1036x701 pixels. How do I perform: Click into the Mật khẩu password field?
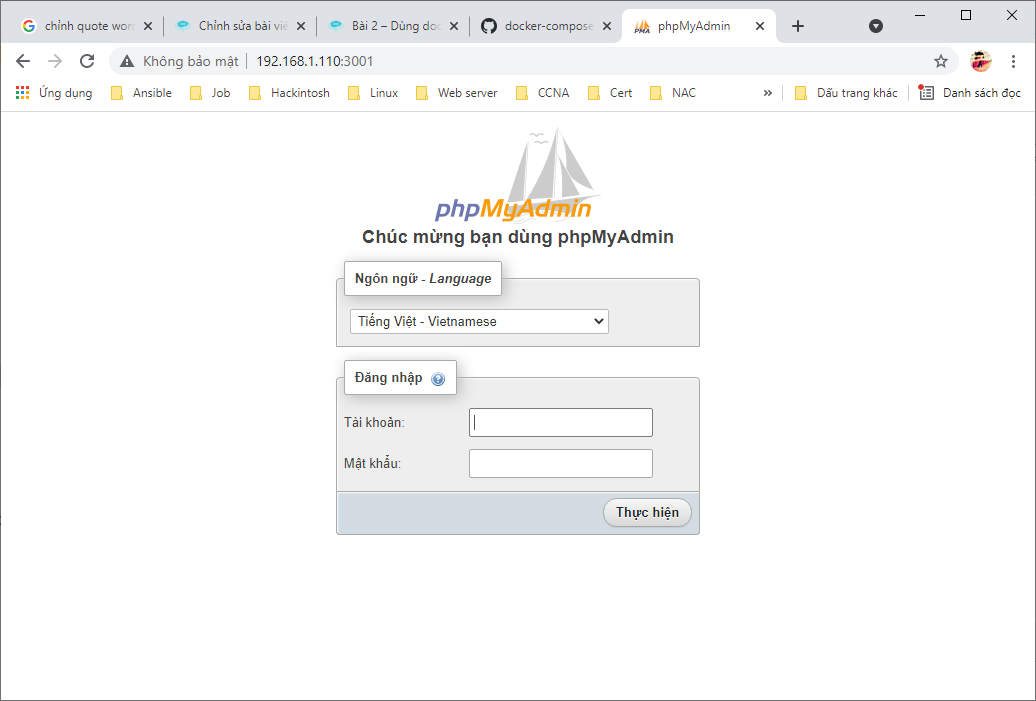coord(560,464)
